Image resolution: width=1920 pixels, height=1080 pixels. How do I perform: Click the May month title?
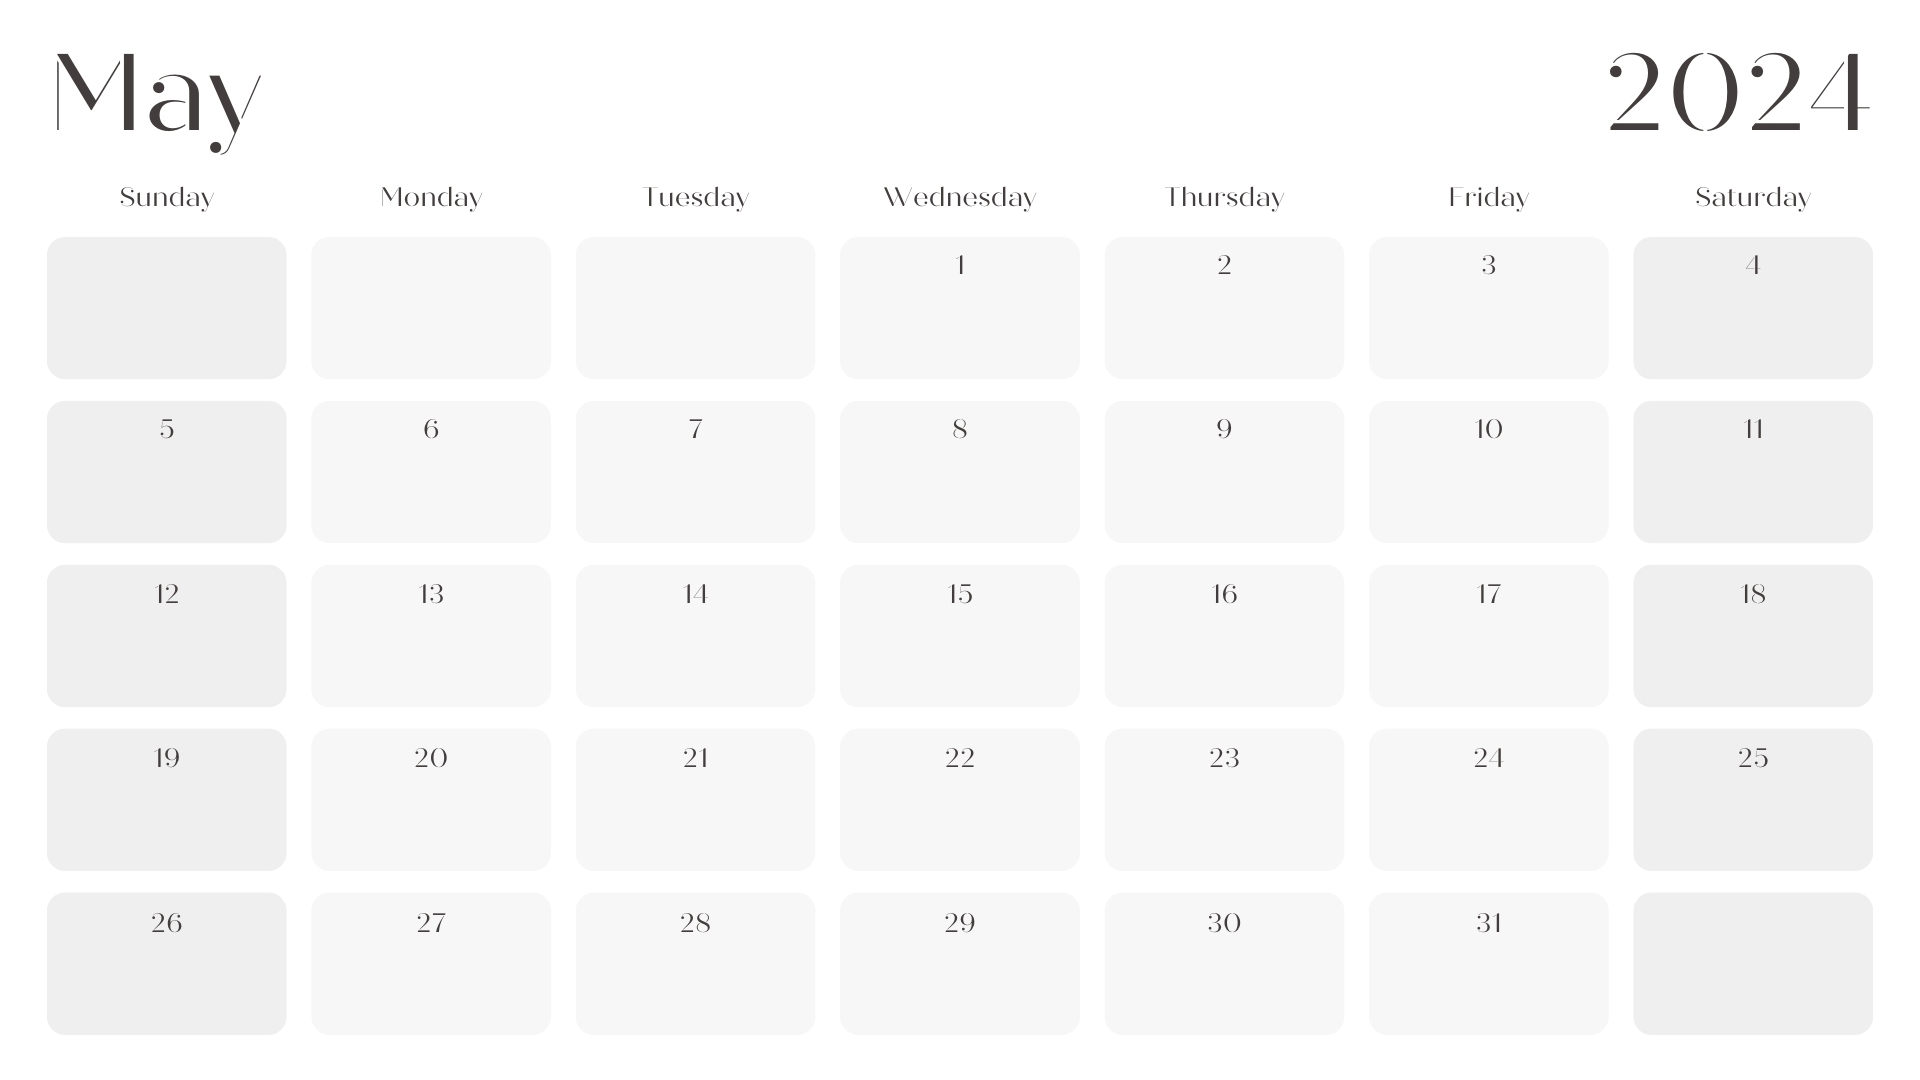(x=157, y=98)
